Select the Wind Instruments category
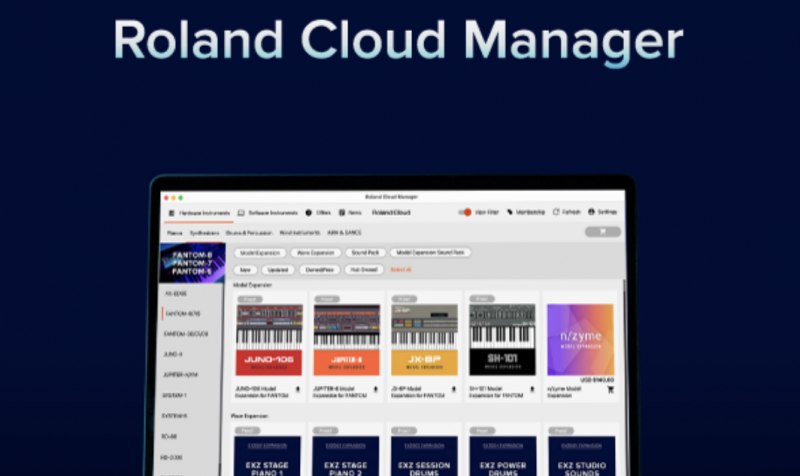800x476 pixels. coord(299,233)
